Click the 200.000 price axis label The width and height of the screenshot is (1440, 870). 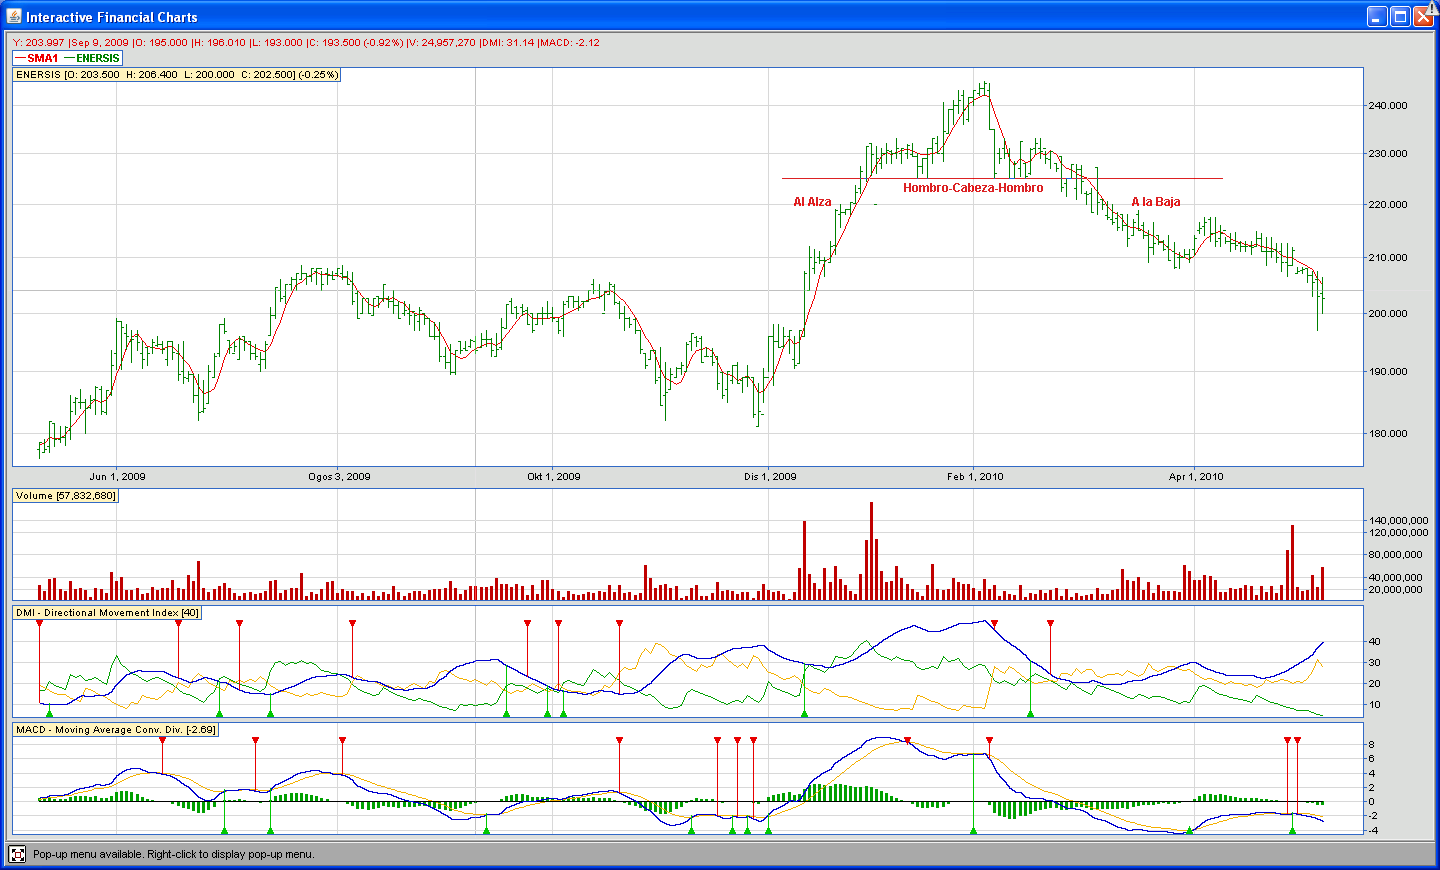click(x=1388, y=314)
